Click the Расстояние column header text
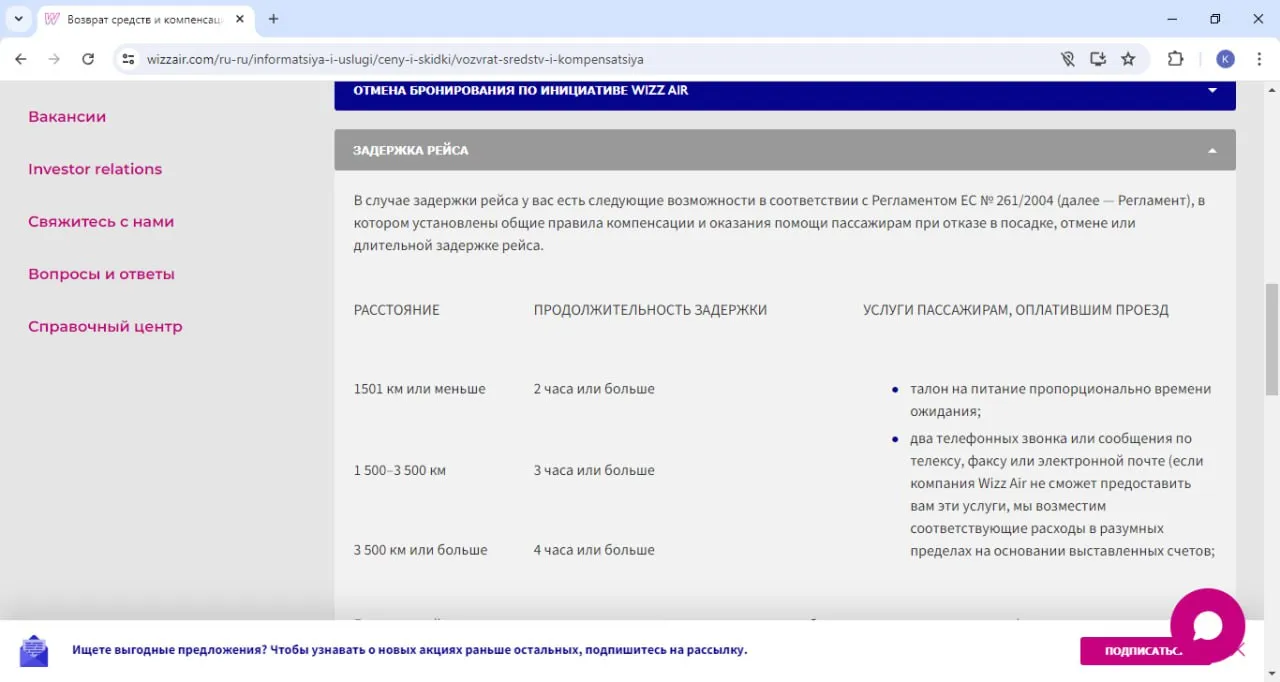The height and width of the screenshot is (682, 1280). tap(396, 310)
